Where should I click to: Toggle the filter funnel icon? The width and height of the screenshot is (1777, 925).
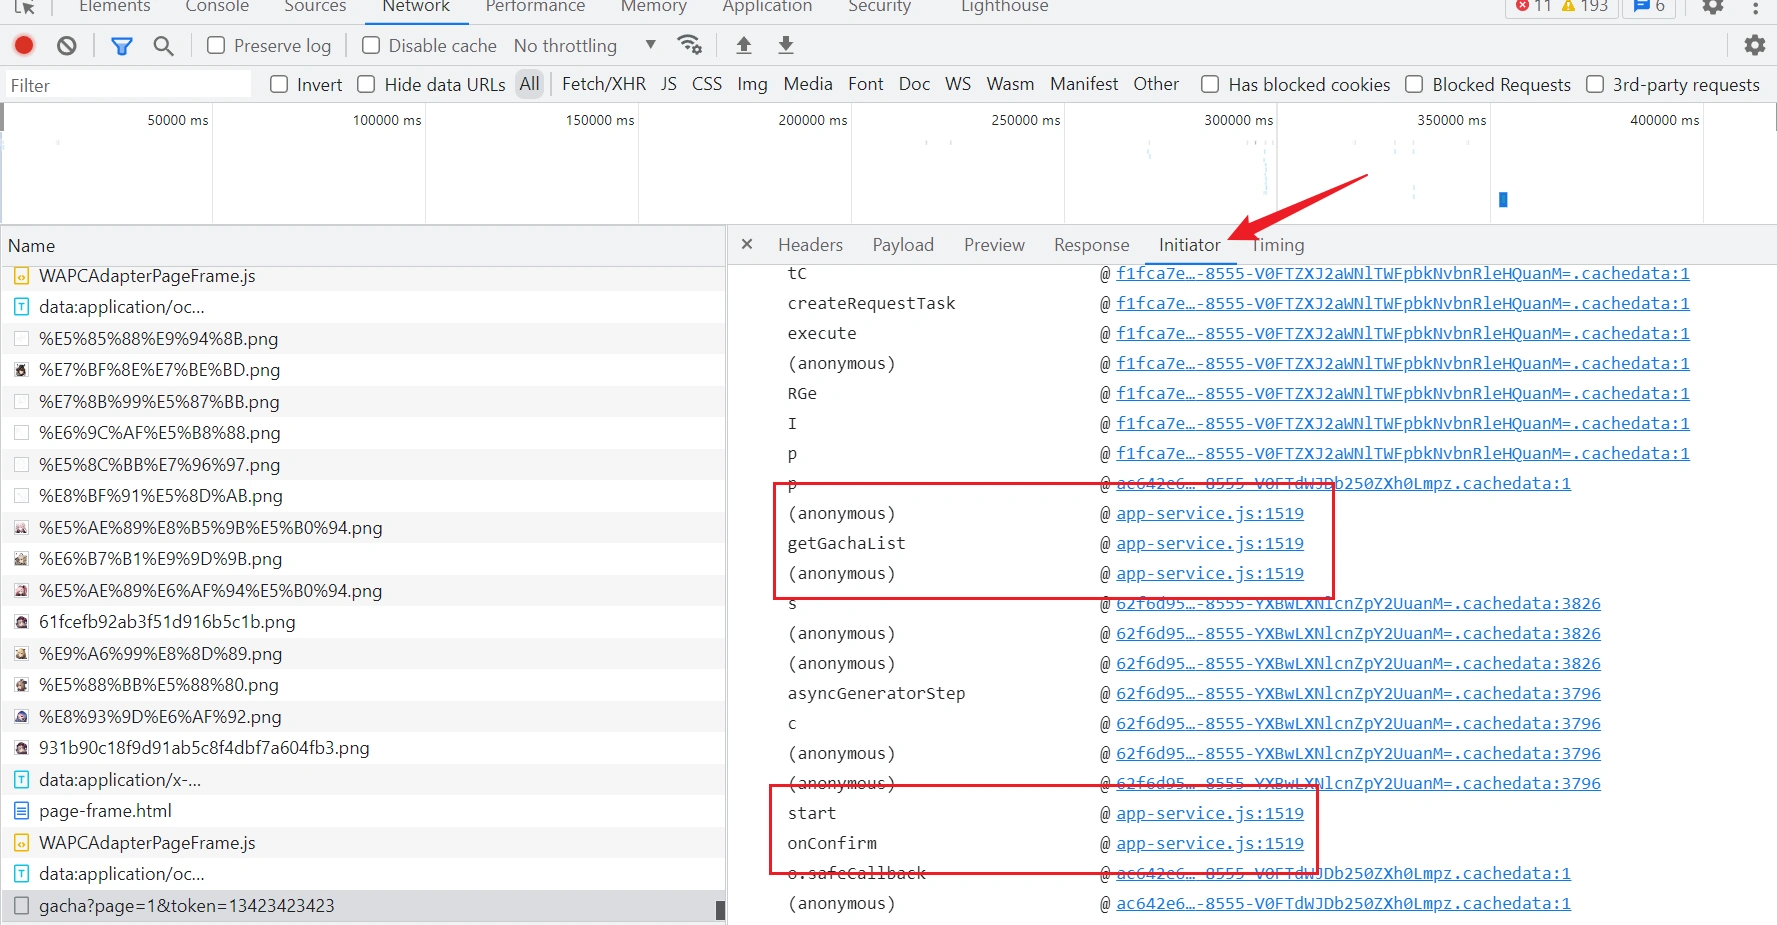(121, 45)
